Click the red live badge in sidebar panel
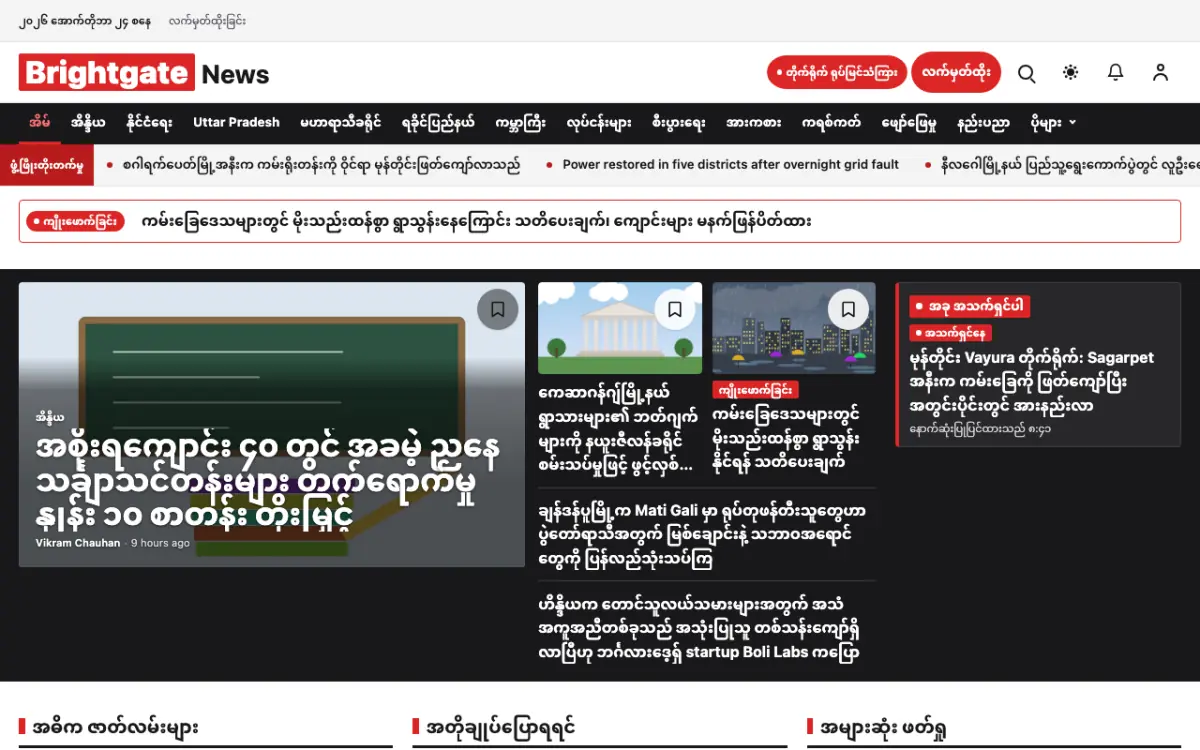Screen dimensions: 1200x750 969,306
